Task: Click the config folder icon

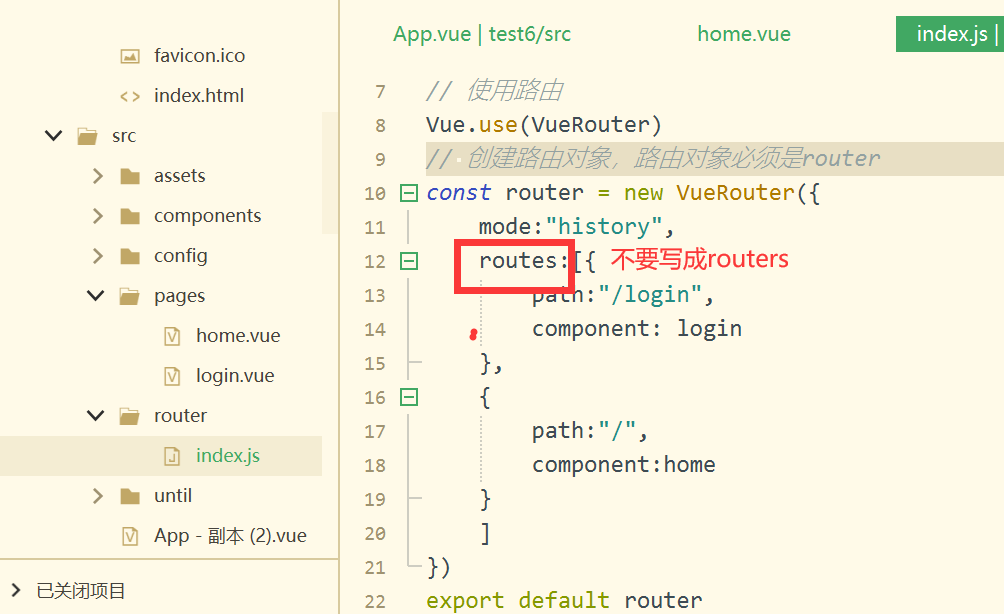Action: [x=130, y=257]
